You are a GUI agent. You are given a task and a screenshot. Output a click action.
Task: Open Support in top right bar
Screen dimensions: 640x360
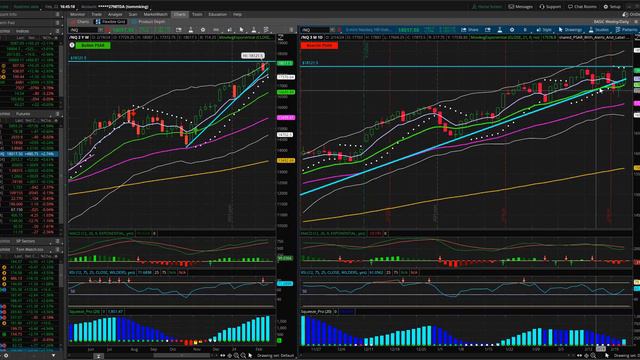[550, 7]
